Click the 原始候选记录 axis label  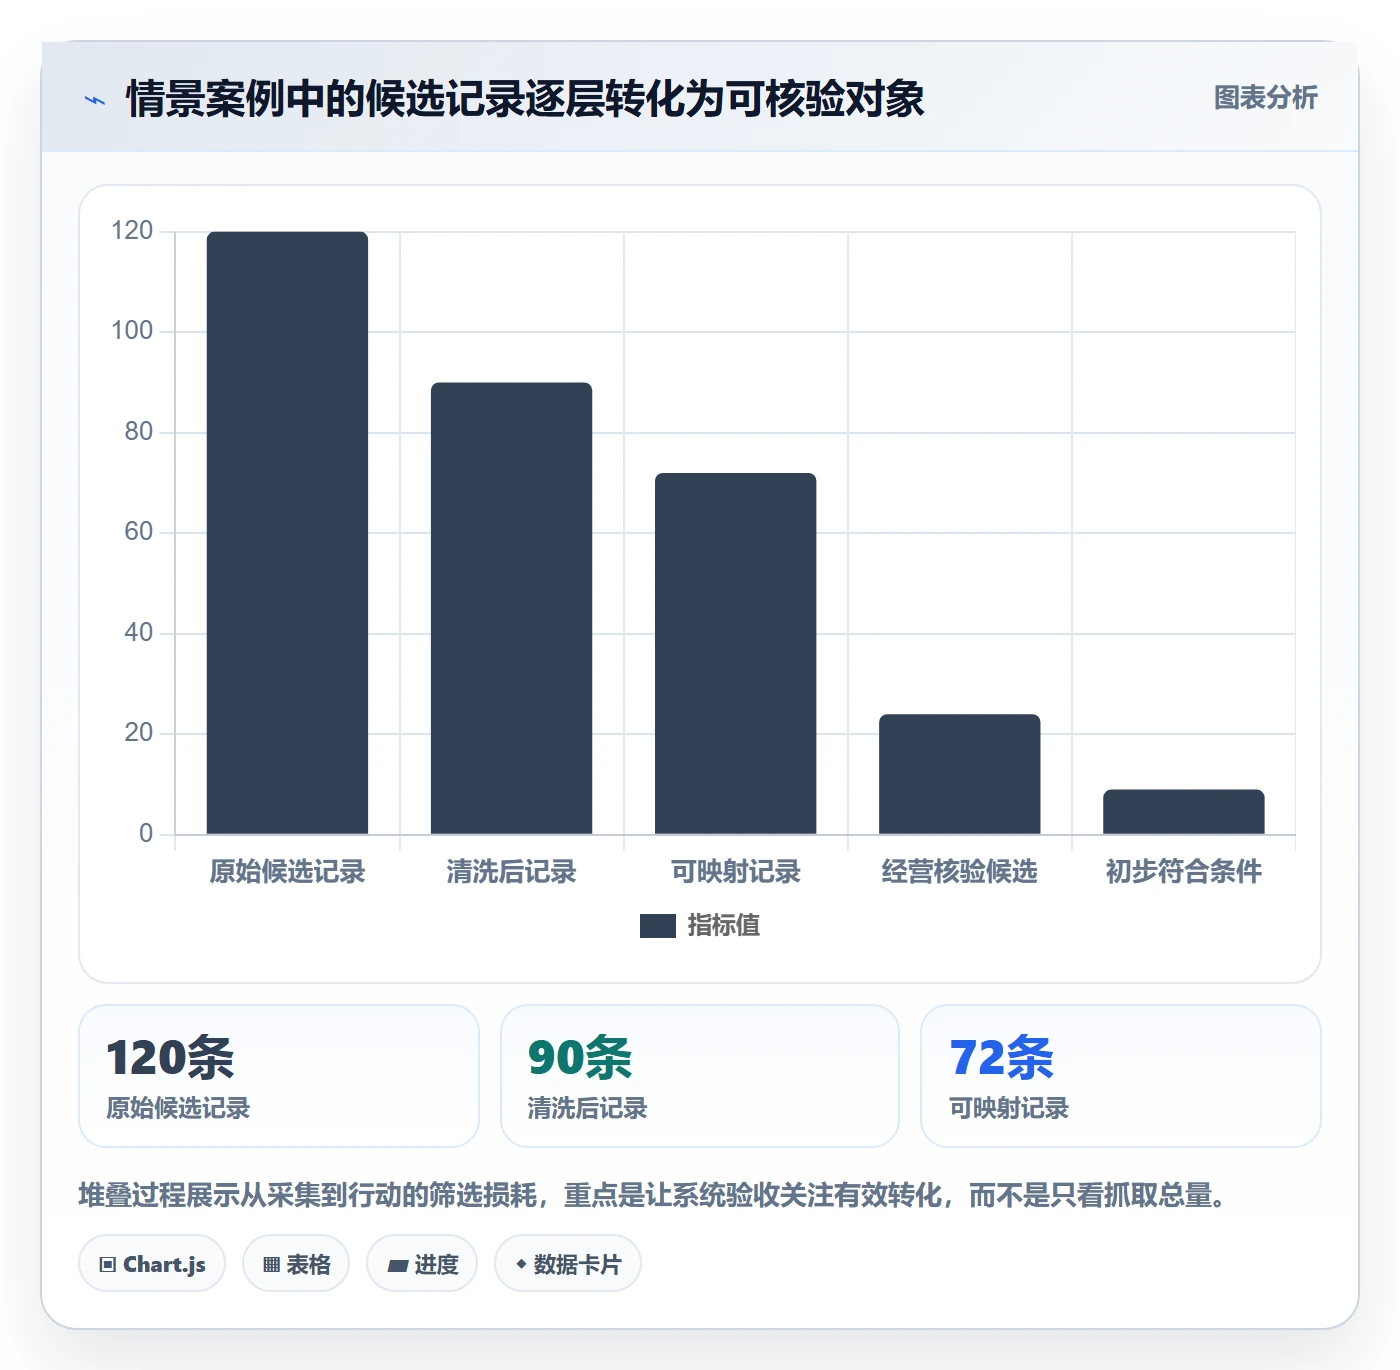coord(287,872)
